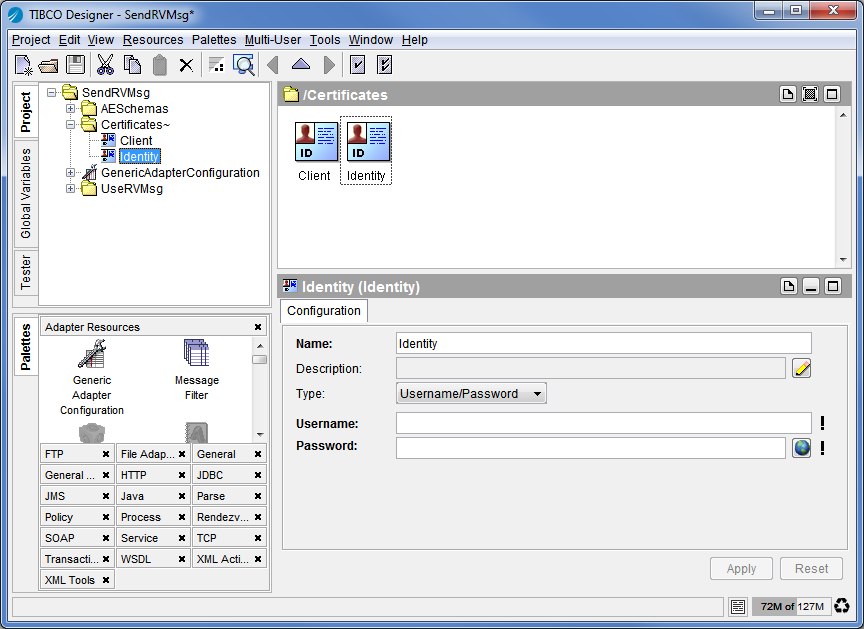Viewport: 864px width, 629px height.
Task: Select the Message Filter palette icon
Action: tap(196, 353)
